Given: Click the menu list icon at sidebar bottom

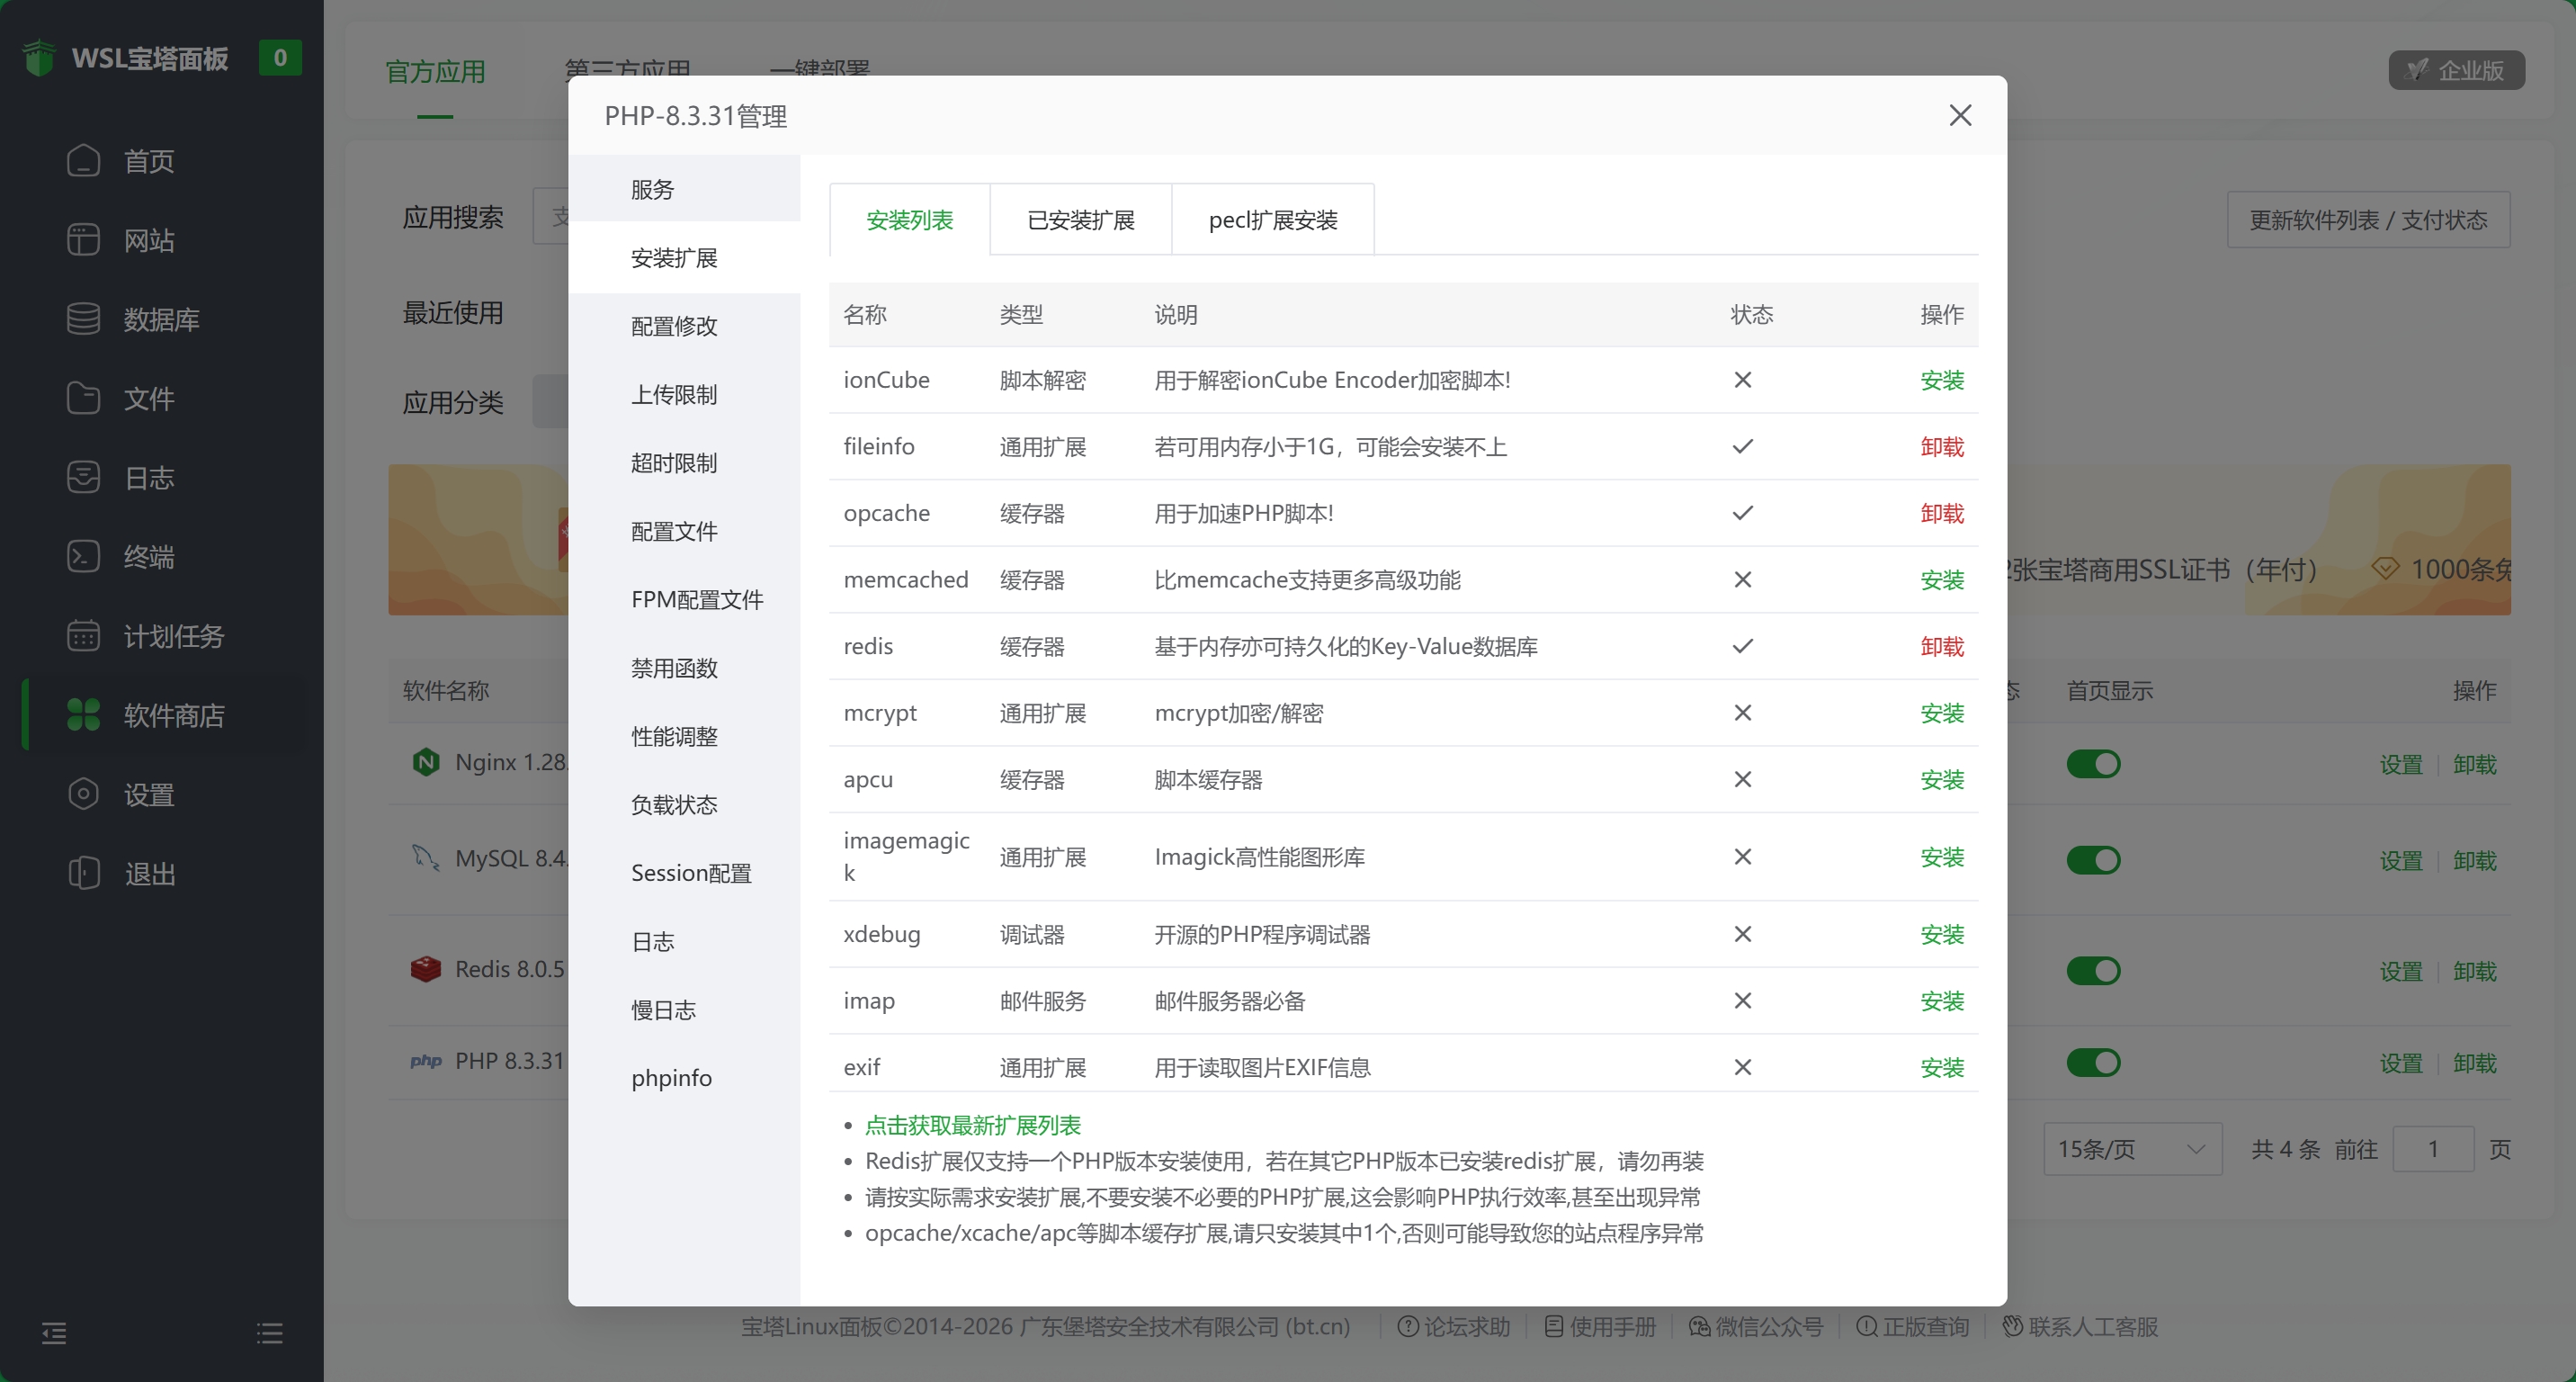Looking at the screenshot, I should 269,1333.
